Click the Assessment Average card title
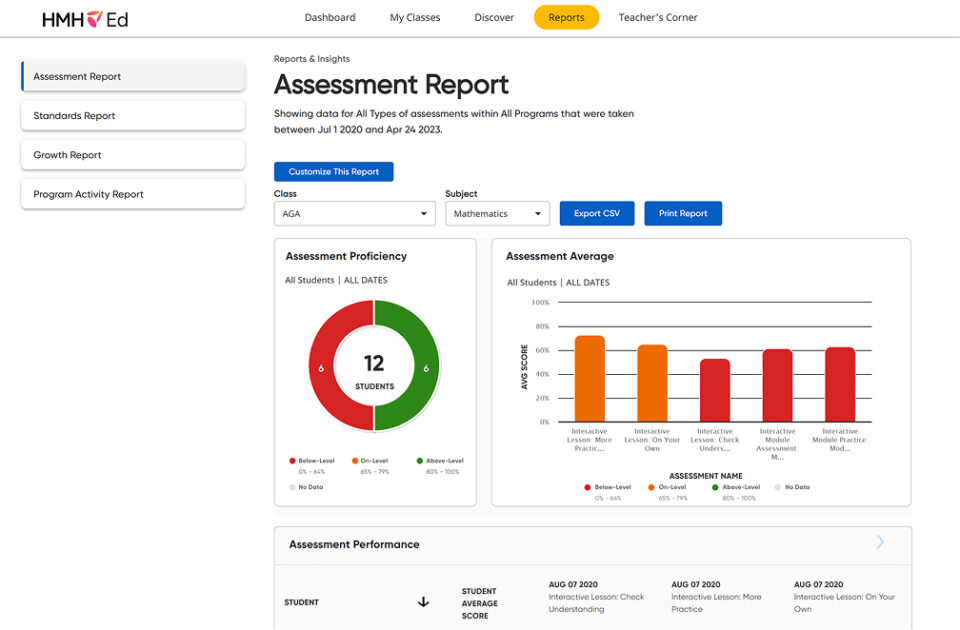This screenshot has width=960, height=630. click(x=560, y=256)
